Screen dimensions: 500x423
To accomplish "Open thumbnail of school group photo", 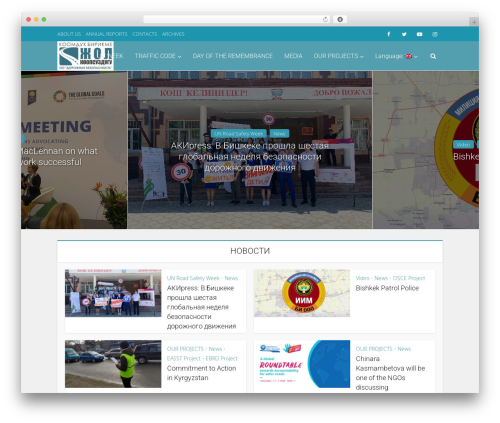I will tap(113, 293).
